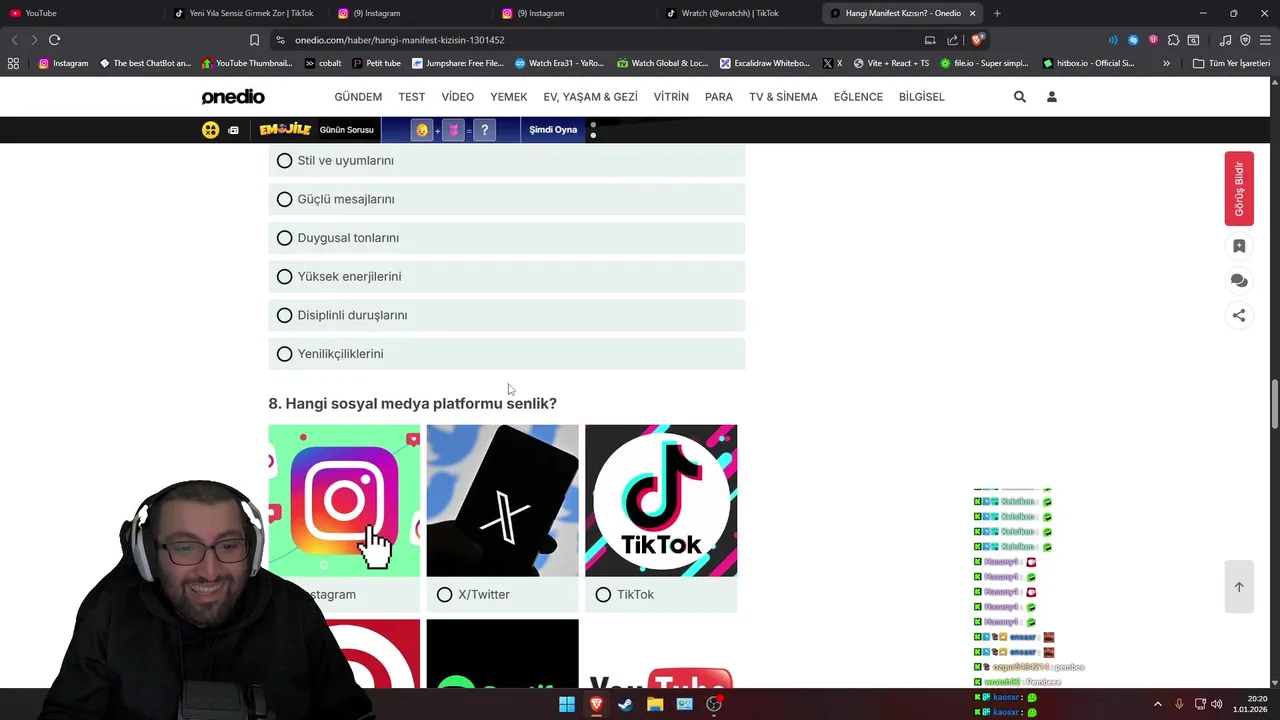Open the cobalt bookmark
Image resolution: width=1280 pixels, height=720 pixels.
click(323, 63)
